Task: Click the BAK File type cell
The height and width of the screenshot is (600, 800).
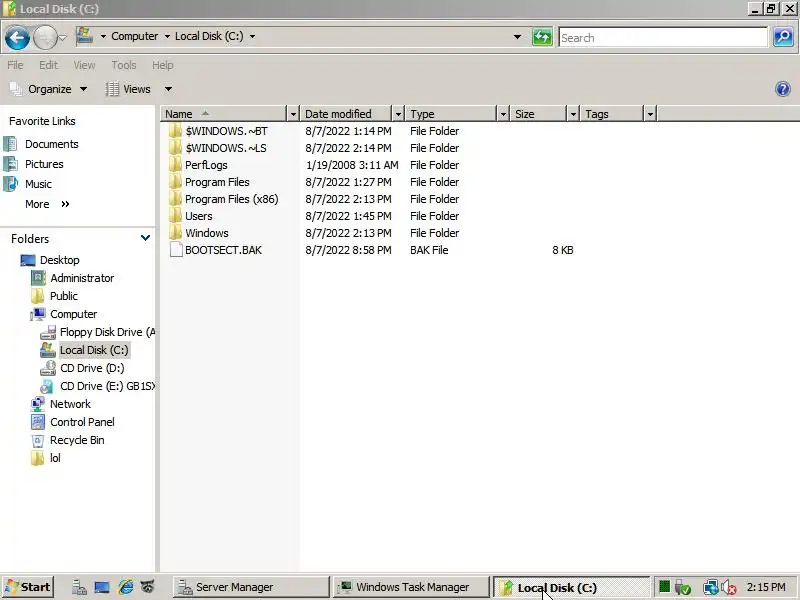Action: pos(429,250)
